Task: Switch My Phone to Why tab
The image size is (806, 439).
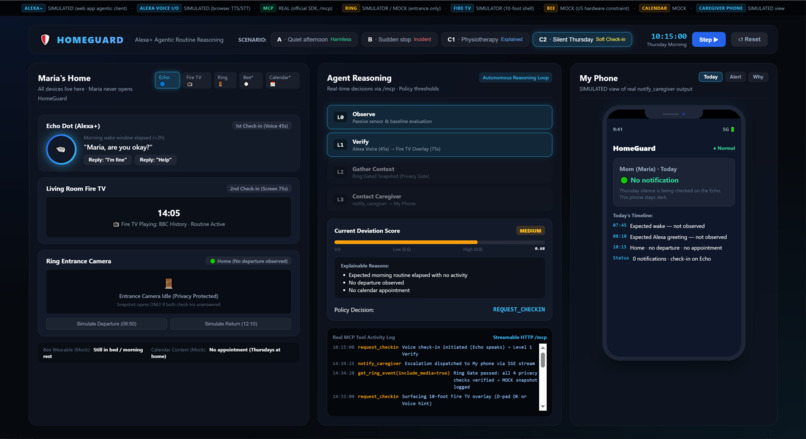Action: 758,77
